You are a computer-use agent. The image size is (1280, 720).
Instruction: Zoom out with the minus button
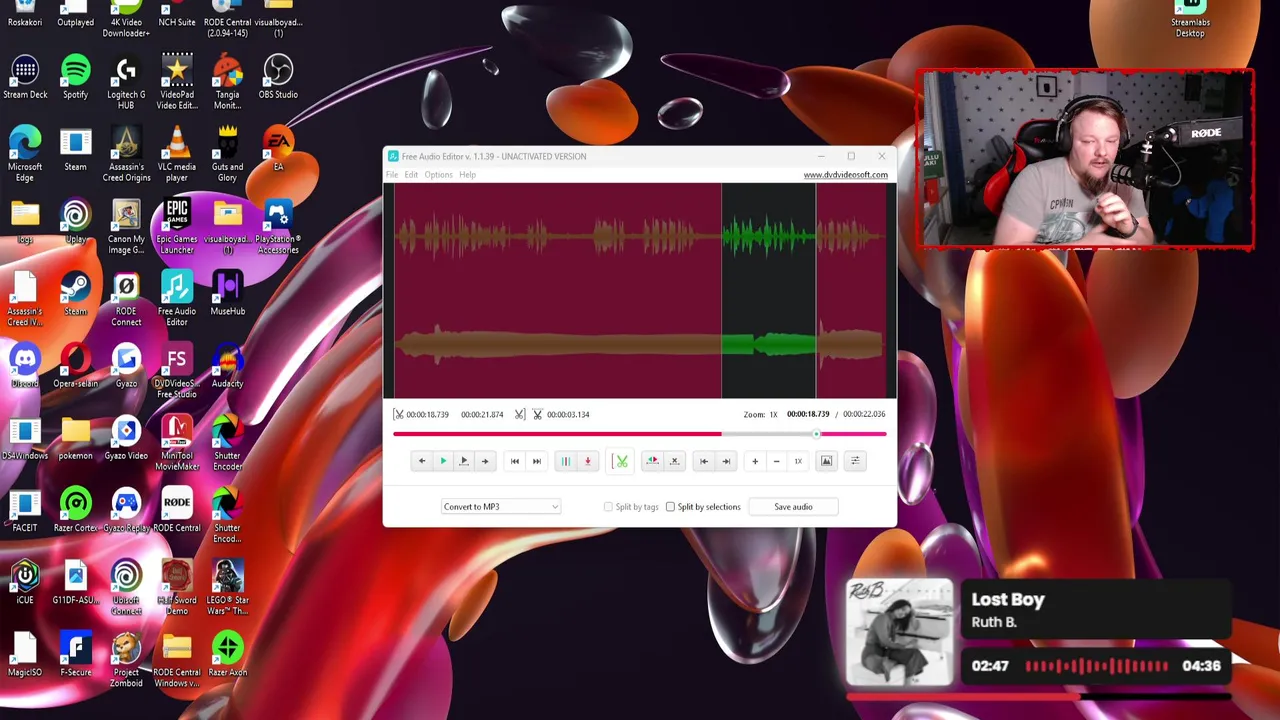pyautogui.click(x=776, y=461)
